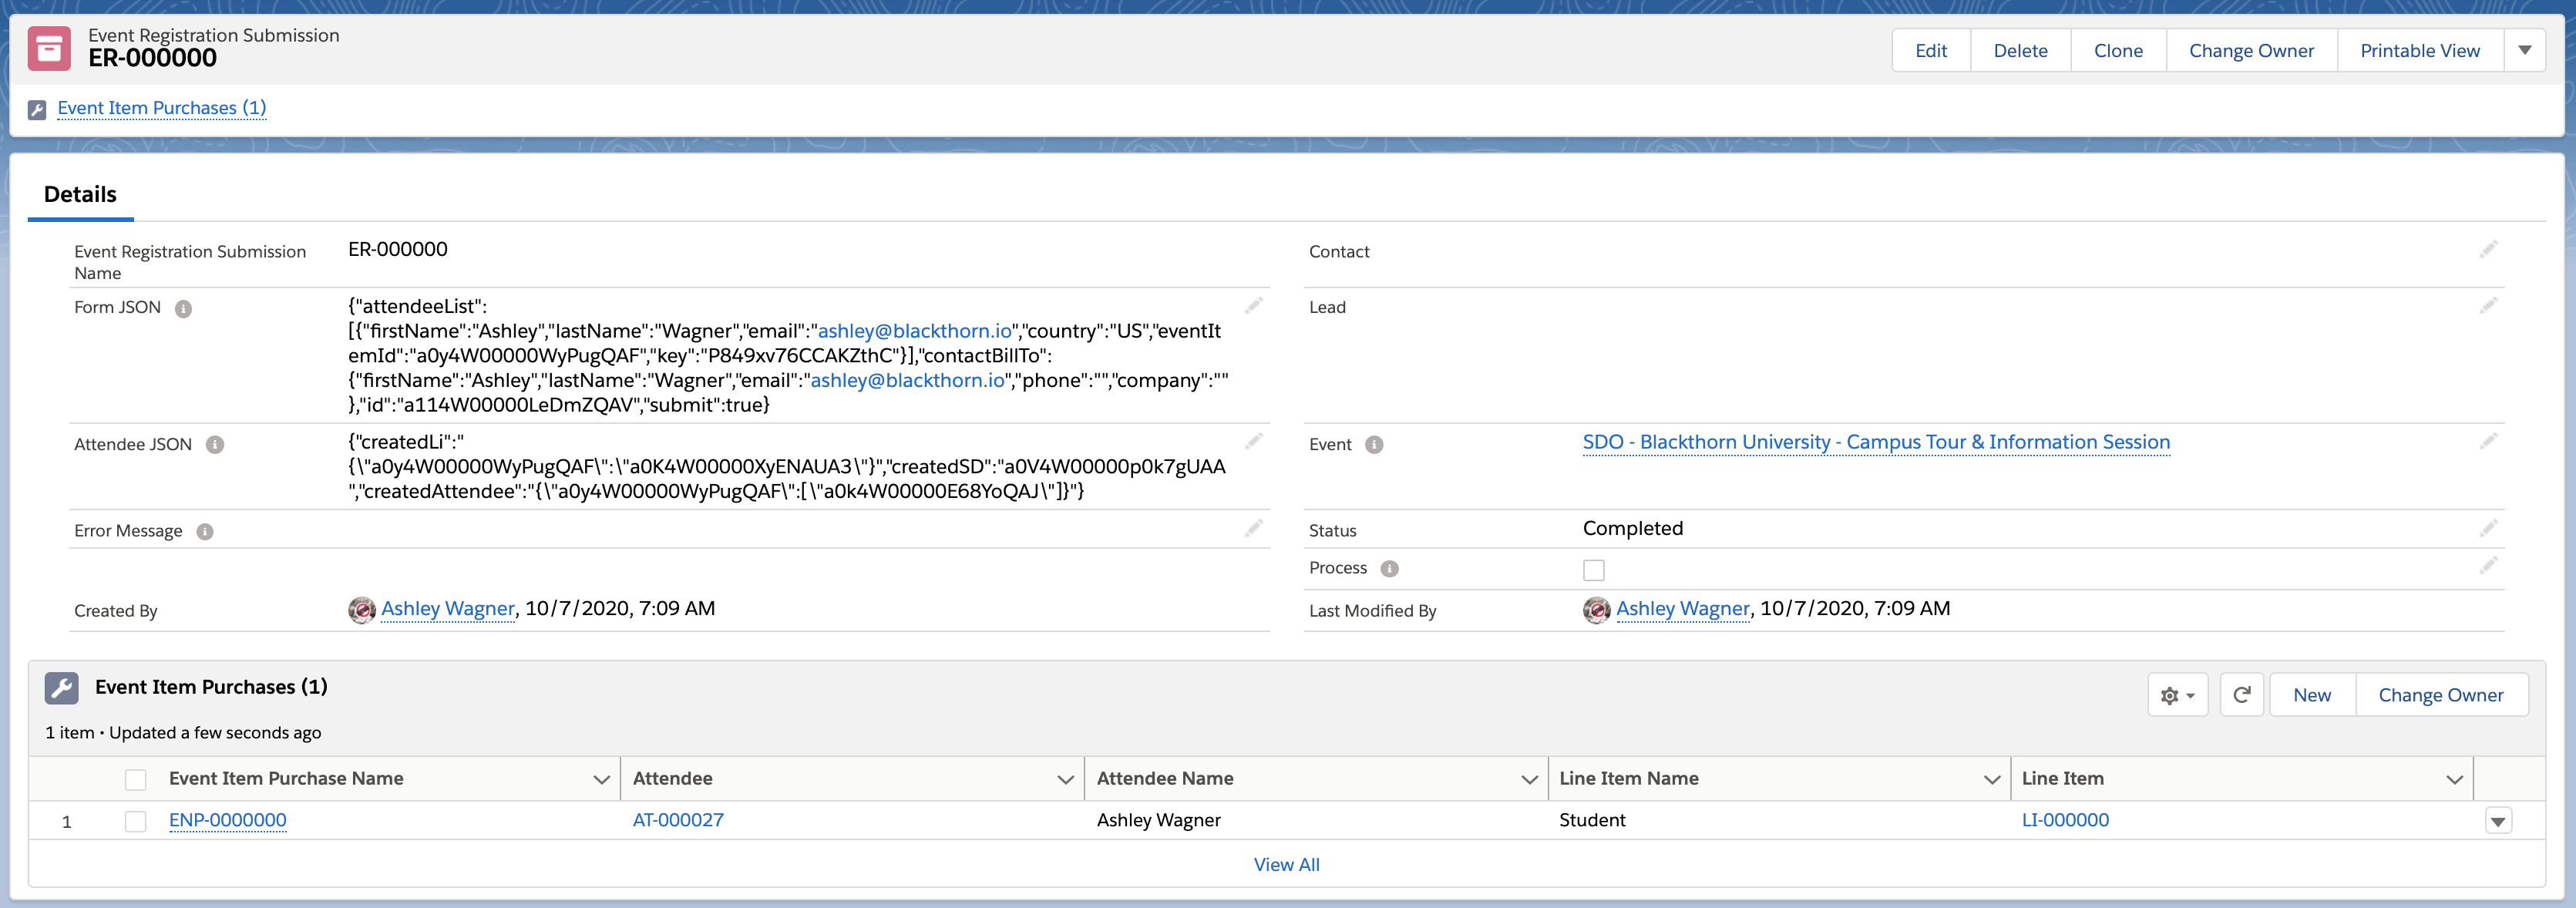2576x908 pixels.
Task: Open row actions menu for ENP-0000000
Action: click(x=2498, y=822)
